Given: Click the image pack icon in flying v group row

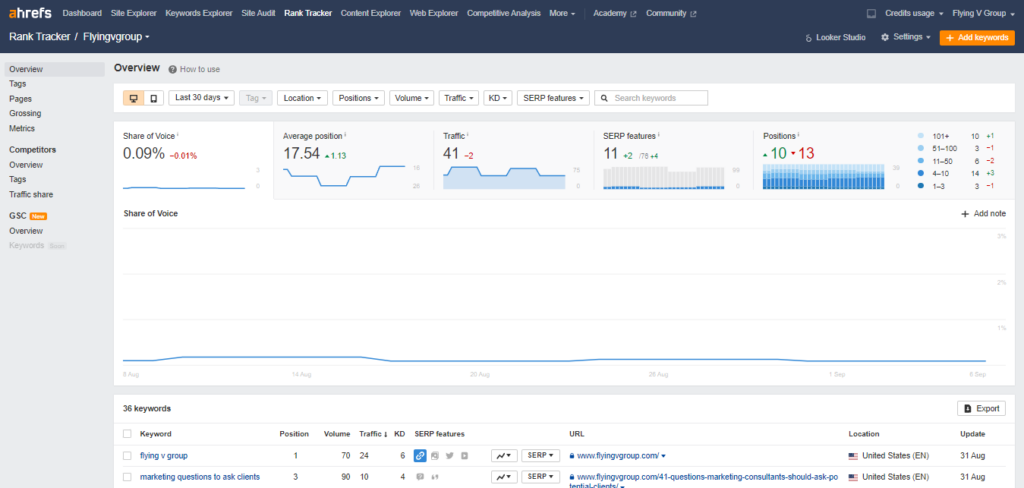Looking at the screenshot, I should point(435,455).
